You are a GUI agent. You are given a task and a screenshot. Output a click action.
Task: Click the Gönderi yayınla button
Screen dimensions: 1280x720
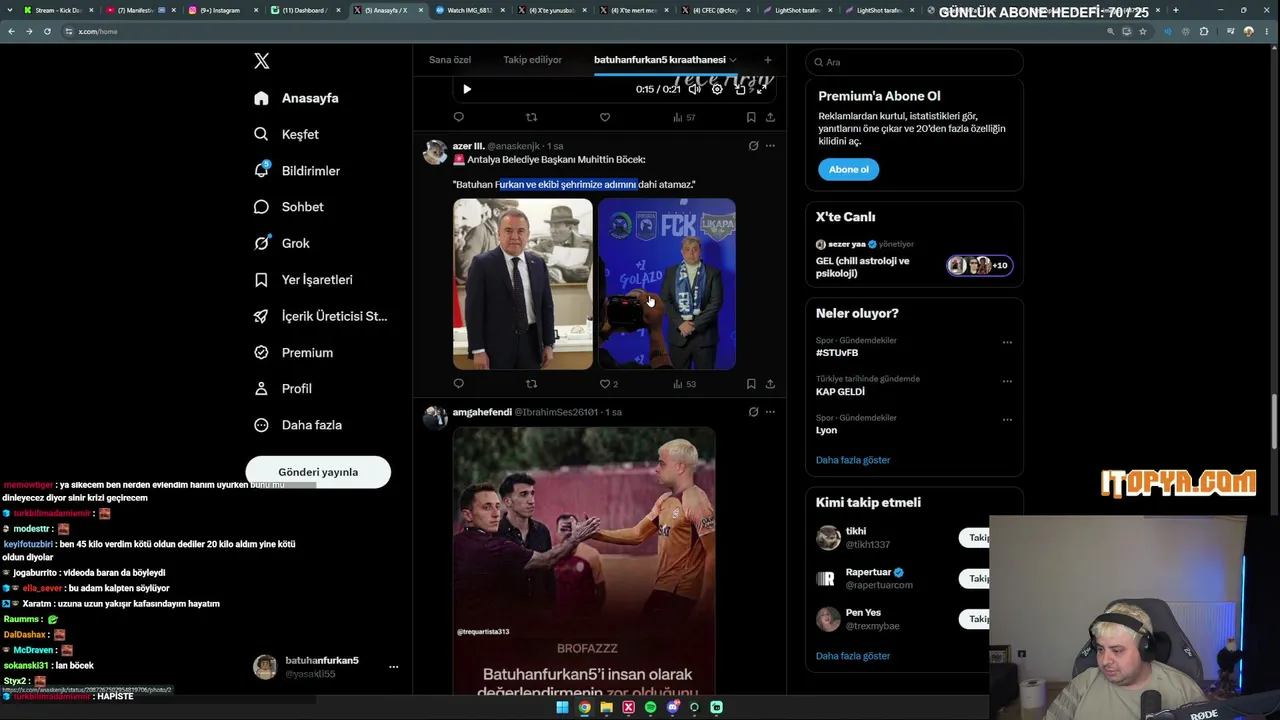318,472
